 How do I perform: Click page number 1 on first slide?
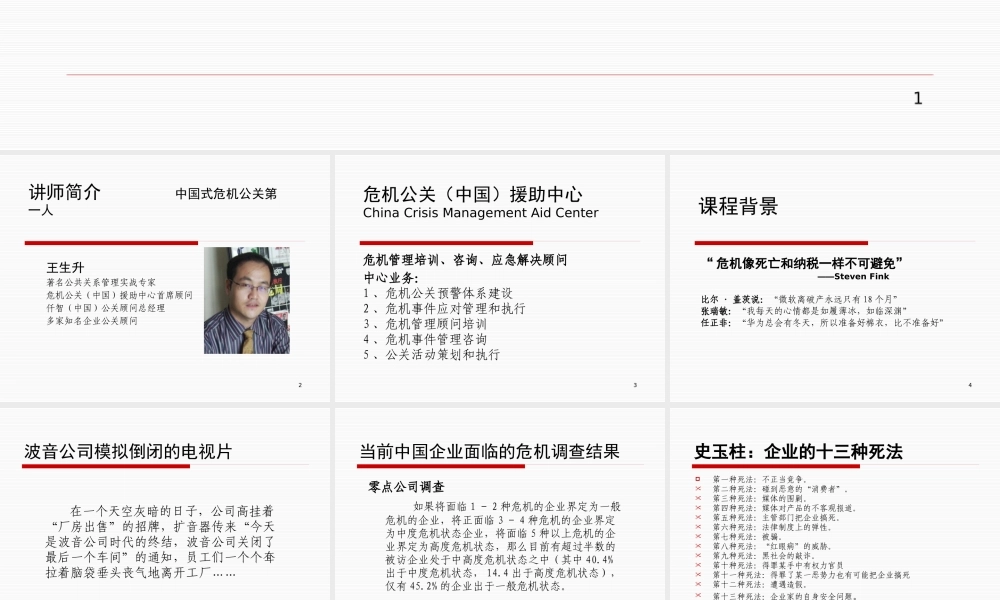(918, 98)
